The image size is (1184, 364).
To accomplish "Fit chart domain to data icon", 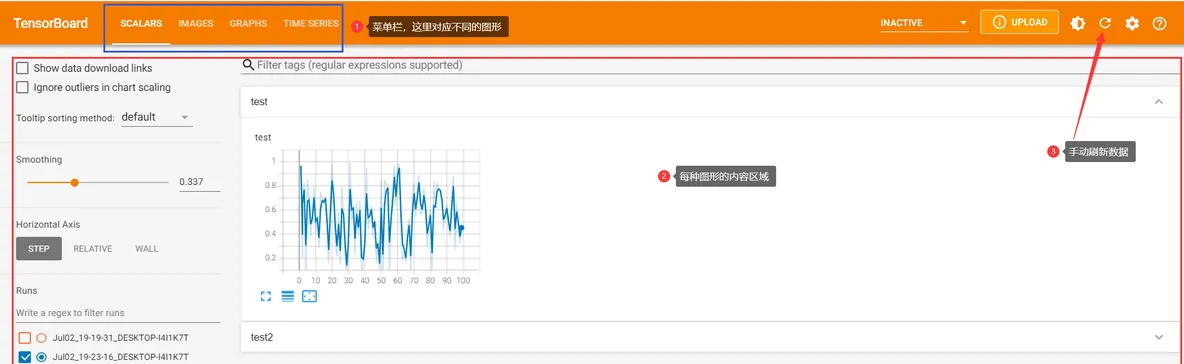I will 310,296.
